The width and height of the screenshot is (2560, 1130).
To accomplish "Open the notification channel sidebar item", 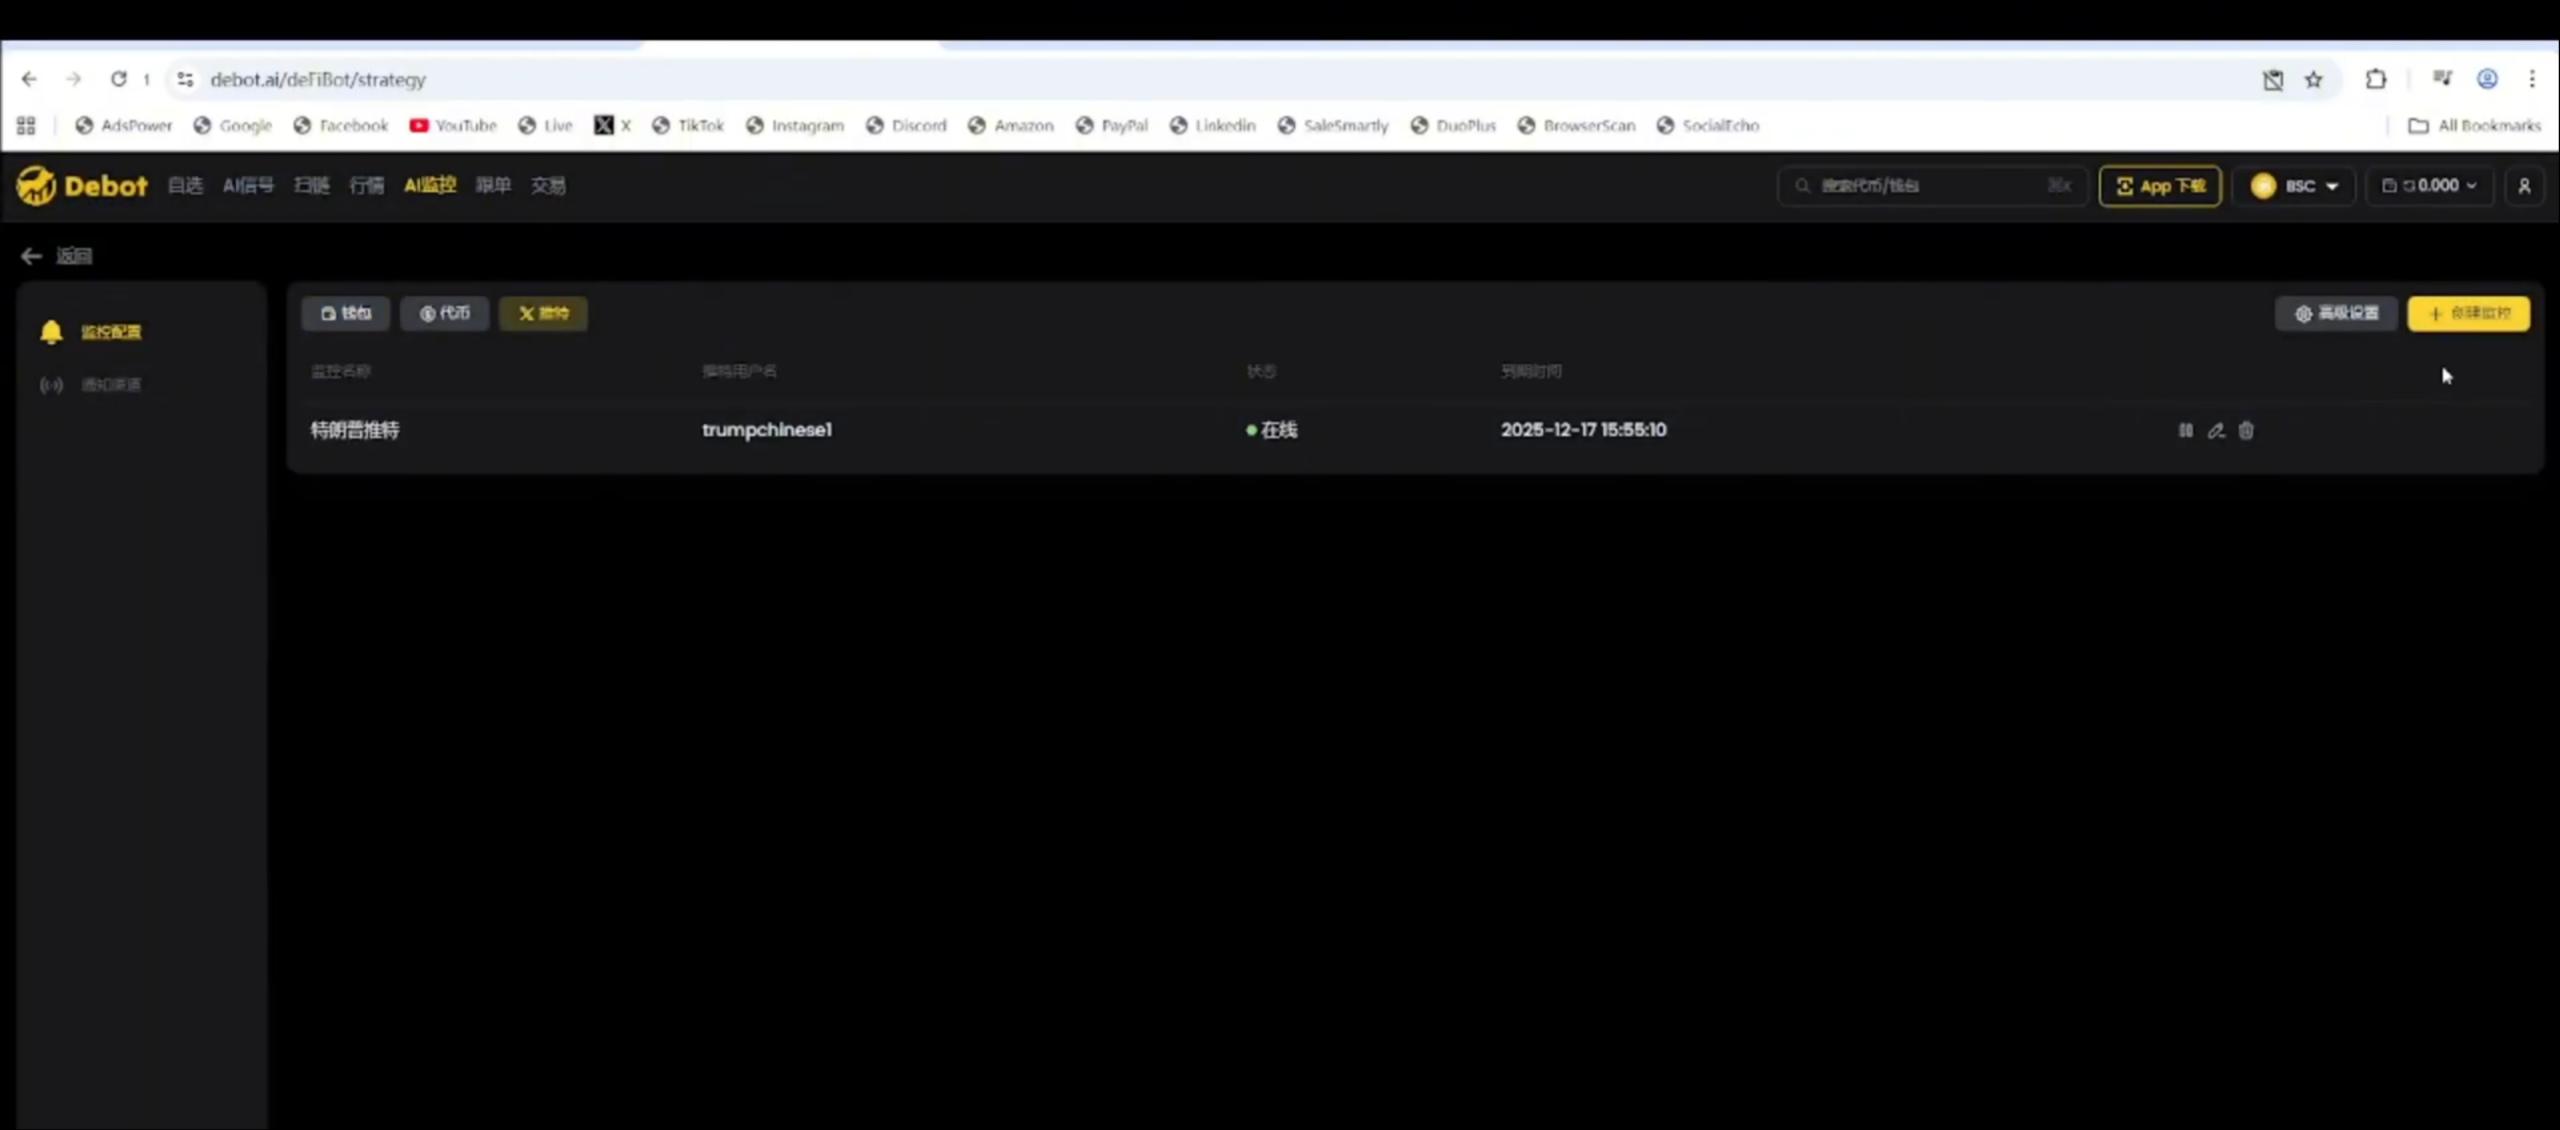I will tap(110, 385).
